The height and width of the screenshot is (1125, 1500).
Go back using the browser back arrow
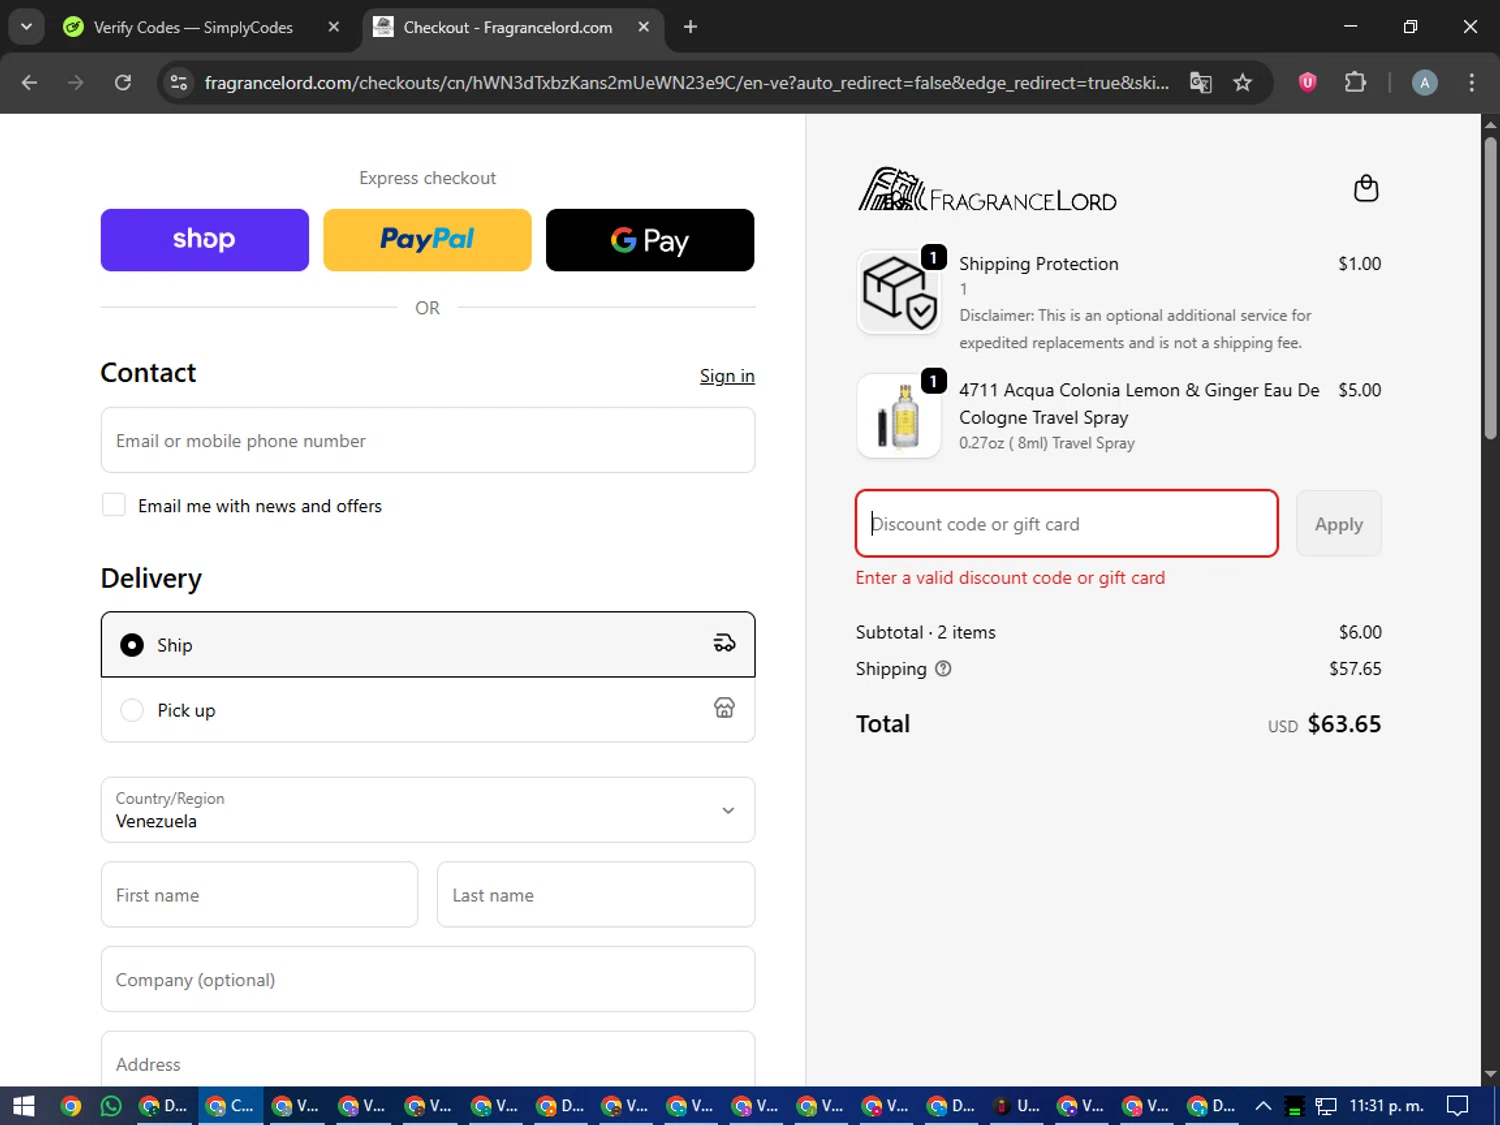coord(29,82)
